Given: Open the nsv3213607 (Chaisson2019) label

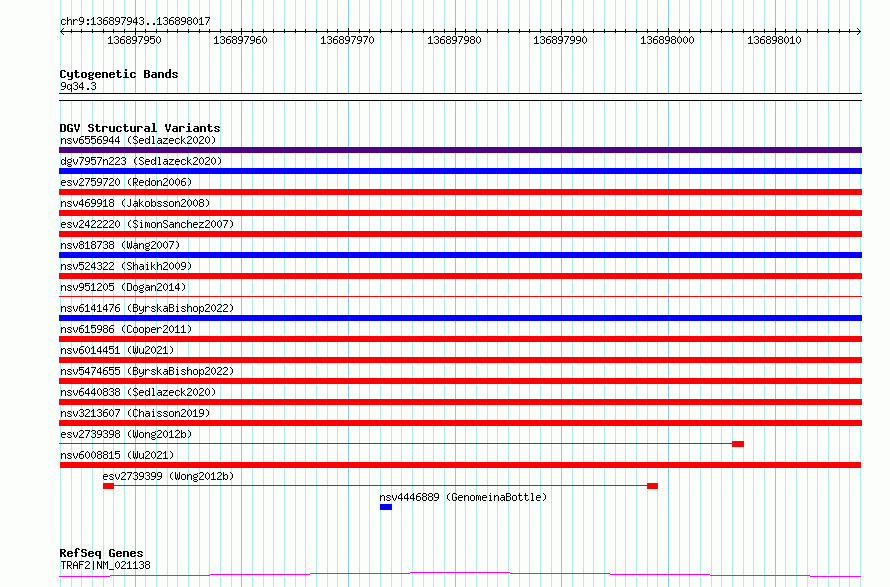Looking at the screenshot, I should (x=135, y=413).
